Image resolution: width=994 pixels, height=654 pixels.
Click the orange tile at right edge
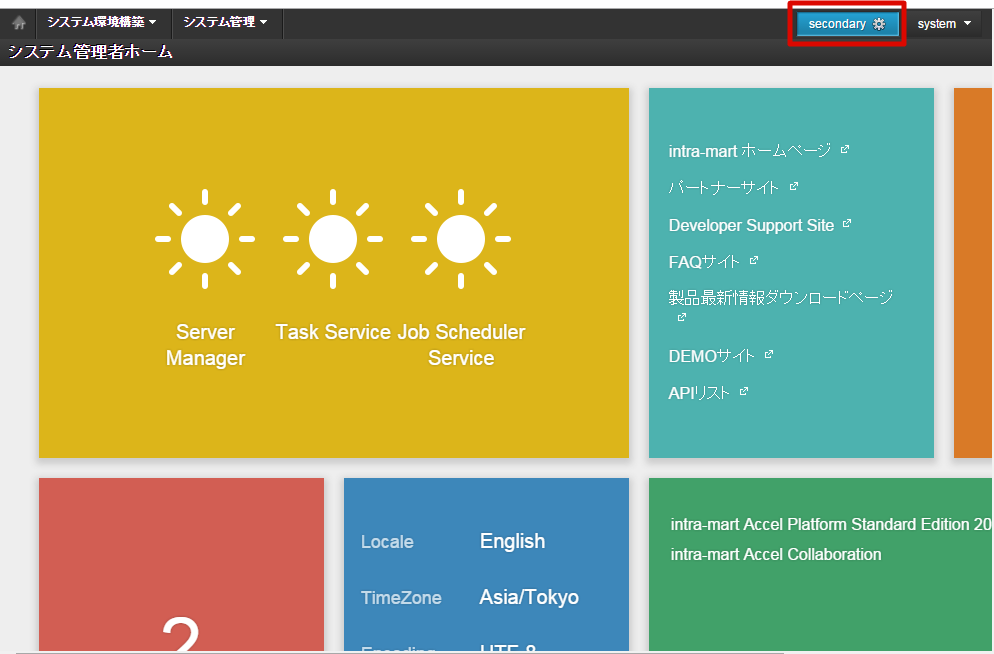(x=972, y=272)
